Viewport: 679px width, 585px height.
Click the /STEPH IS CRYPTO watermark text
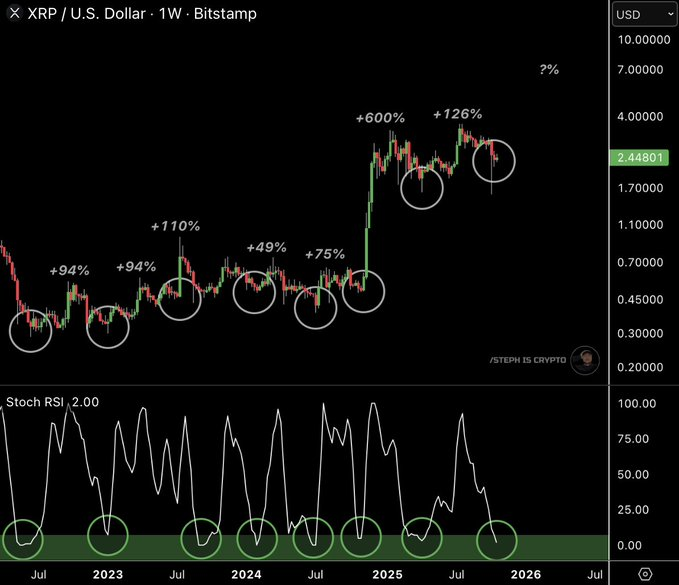tap(528, 360)
